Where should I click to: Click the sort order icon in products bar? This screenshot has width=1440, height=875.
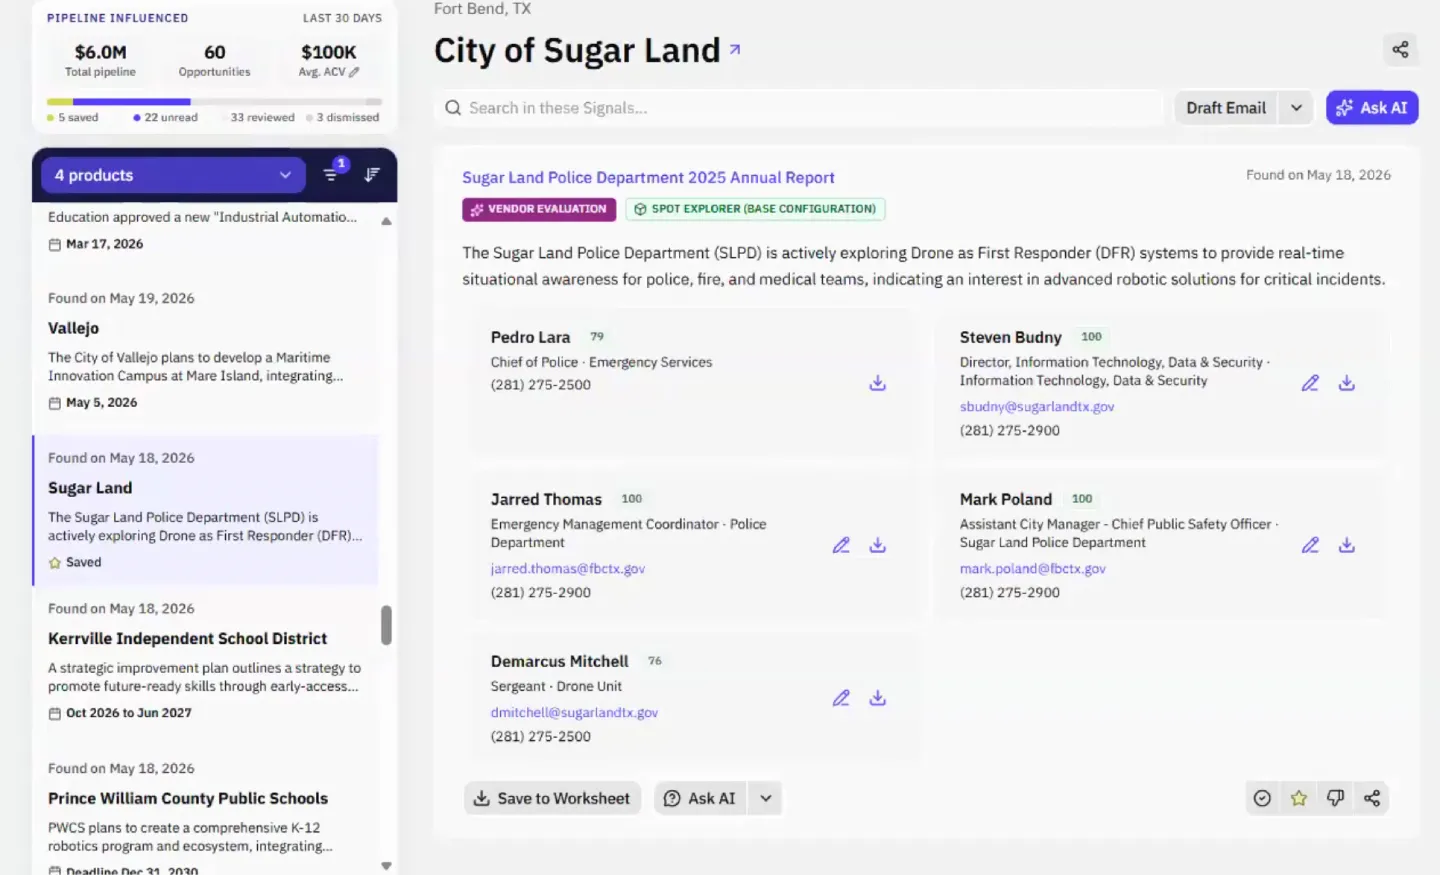372,174
